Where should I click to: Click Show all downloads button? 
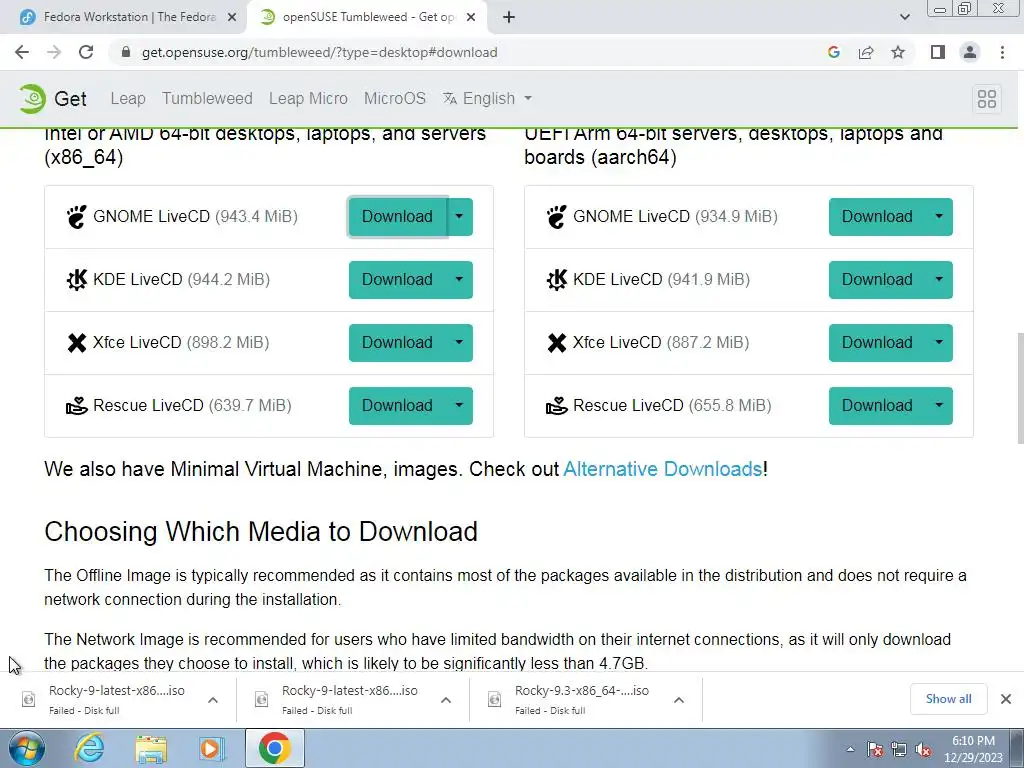948,699
